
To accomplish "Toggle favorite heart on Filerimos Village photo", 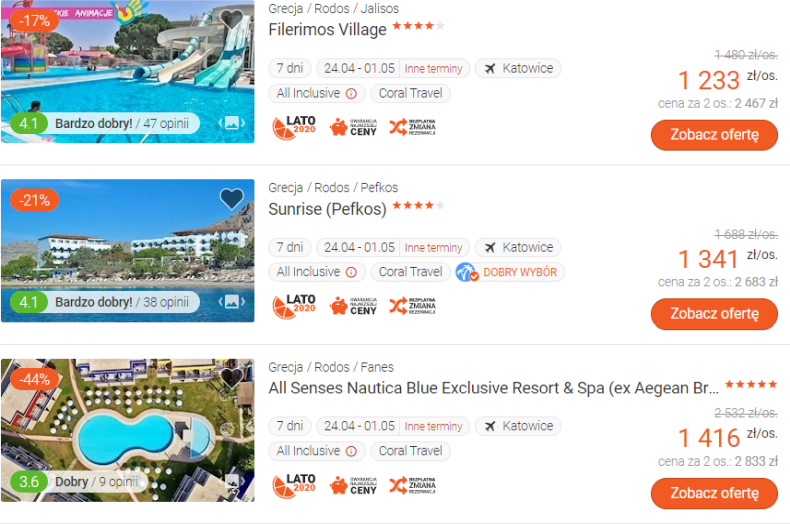I will (232, 20).
